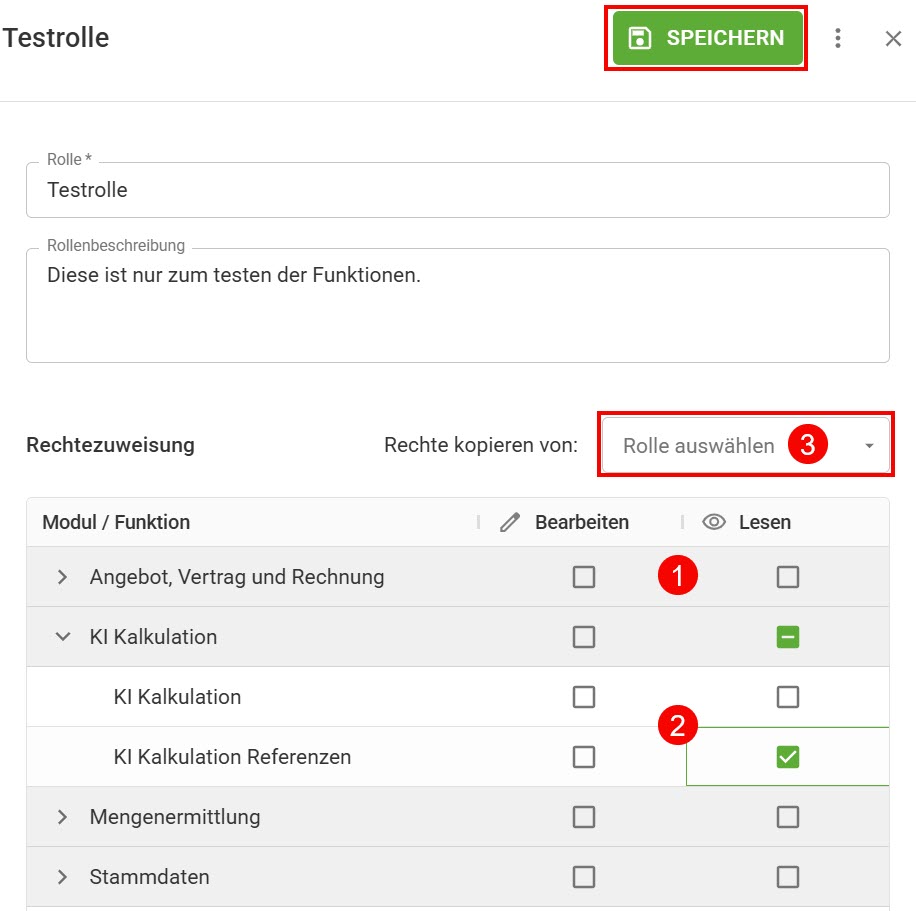Enable Lesen for child KI Kalkulation row

tap(787, 697)
